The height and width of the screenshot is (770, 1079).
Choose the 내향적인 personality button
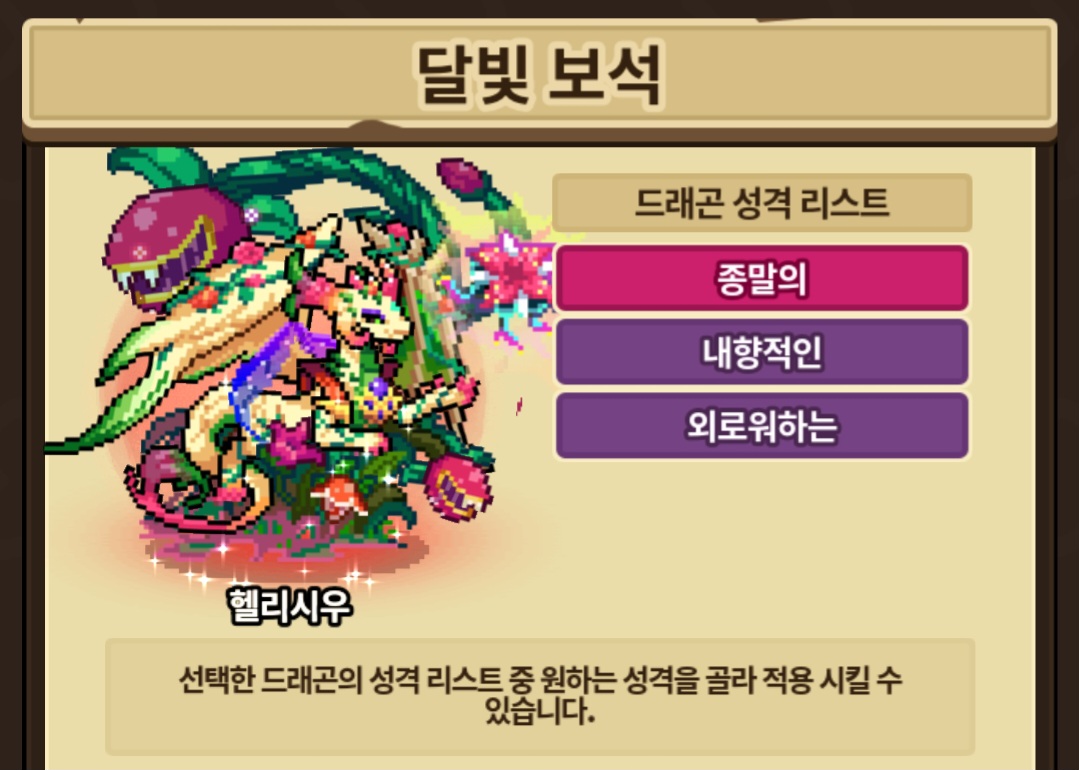(x=762, y=352)
